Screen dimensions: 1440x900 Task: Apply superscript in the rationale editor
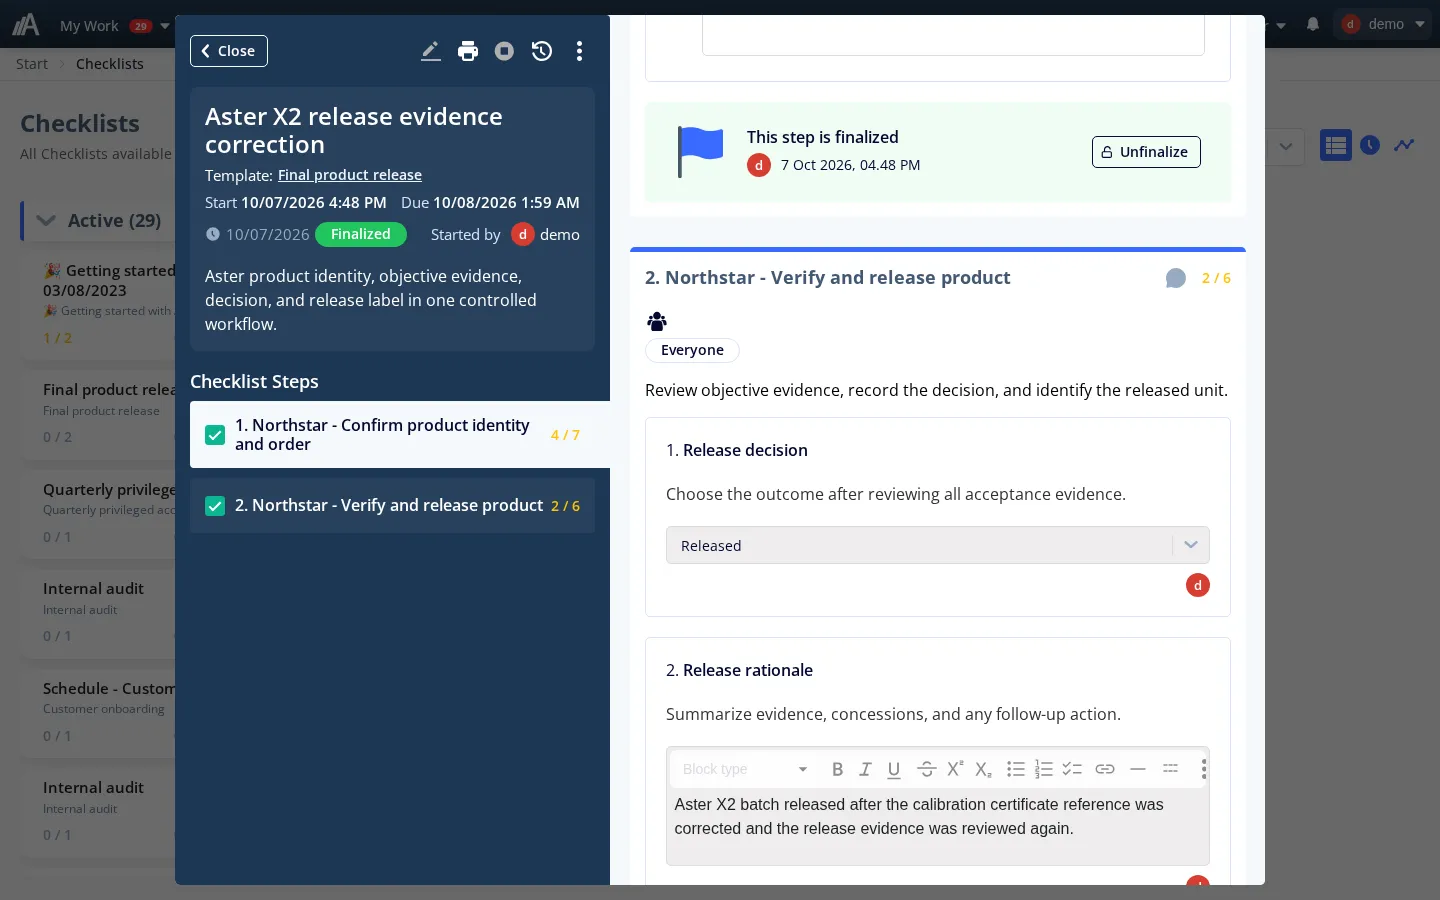tap(955, 769)
